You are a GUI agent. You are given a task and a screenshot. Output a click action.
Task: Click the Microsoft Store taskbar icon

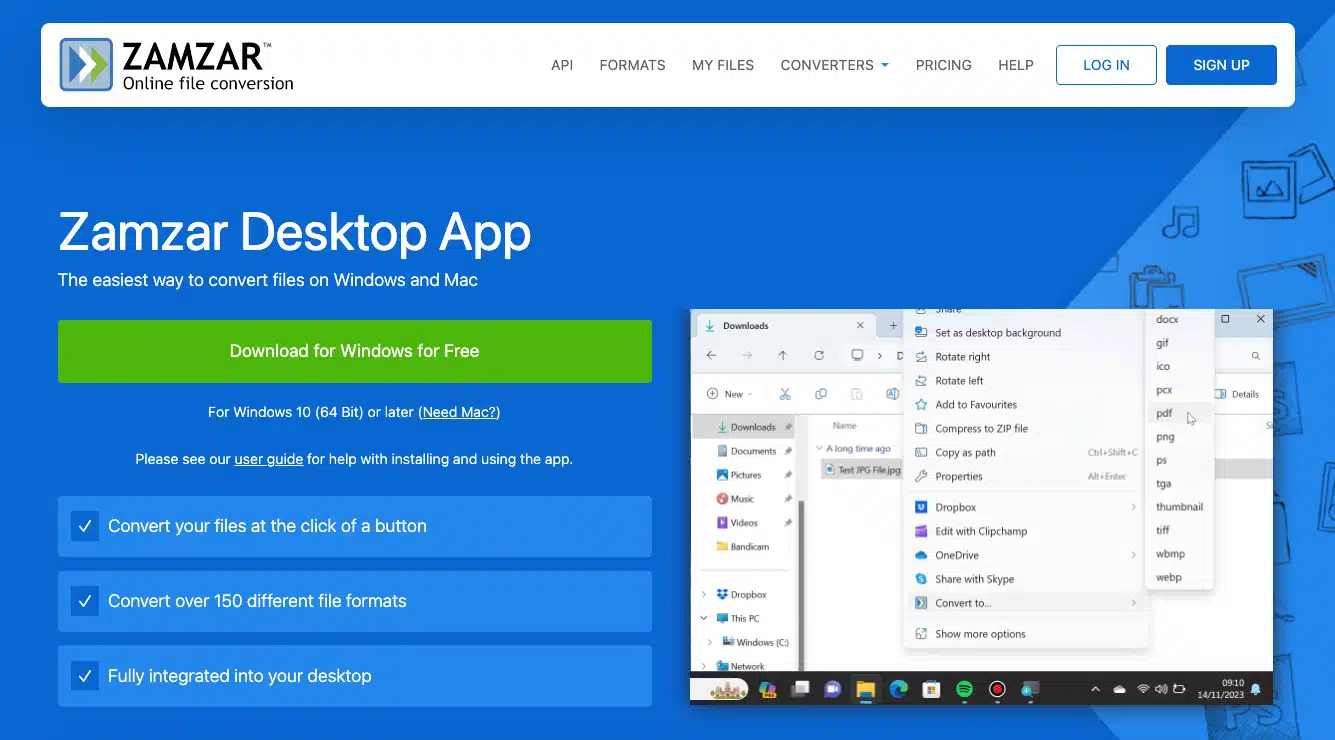(931, 689)
